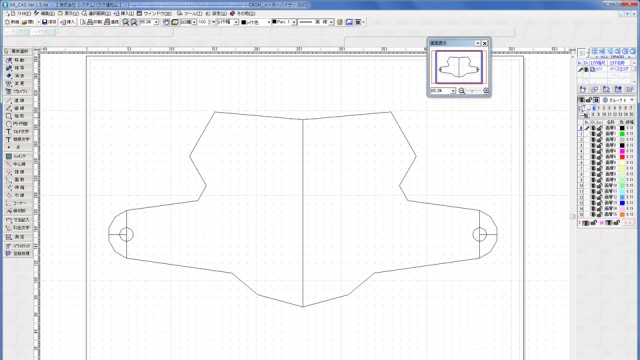
Task: Click the 保存 save button
Action: point(49,22)
